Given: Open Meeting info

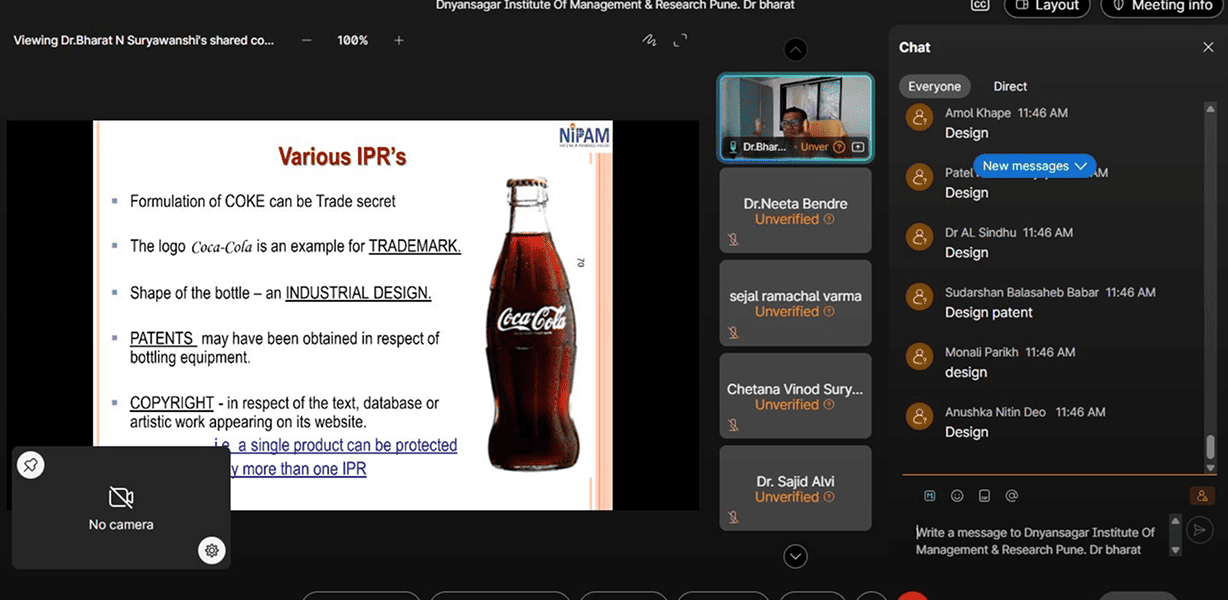Looking at the screenshot, I should (1161, 6).
